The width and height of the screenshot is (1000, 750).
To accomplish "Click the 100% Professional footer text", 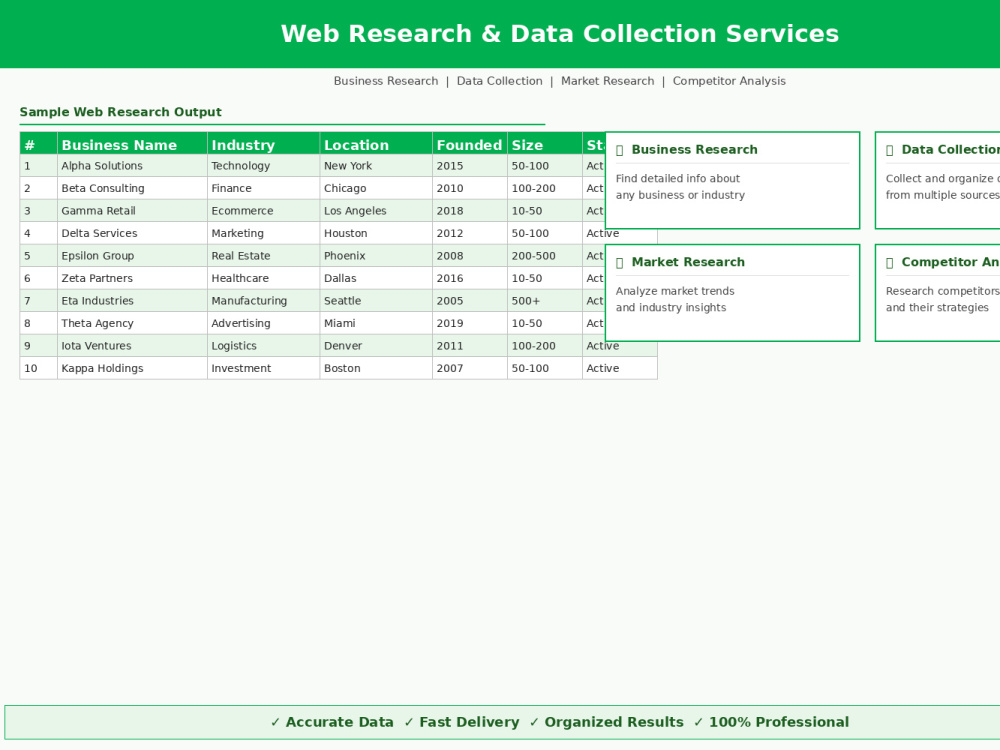I will pyautogui.click(x=779, y=722).
